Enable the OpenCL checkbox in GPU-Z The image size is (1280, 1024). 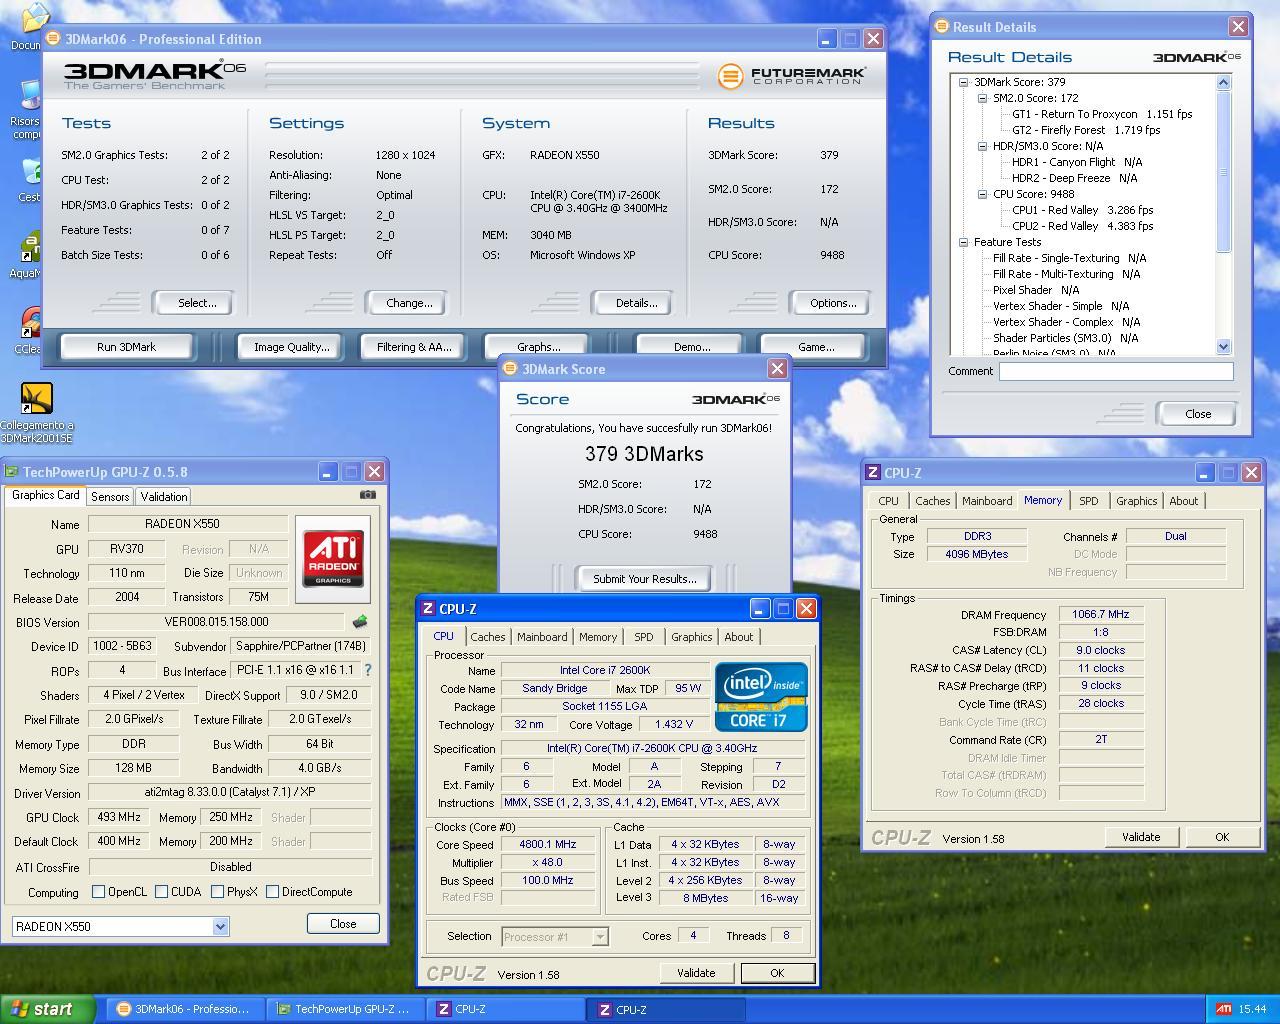[x=98, y=891]
